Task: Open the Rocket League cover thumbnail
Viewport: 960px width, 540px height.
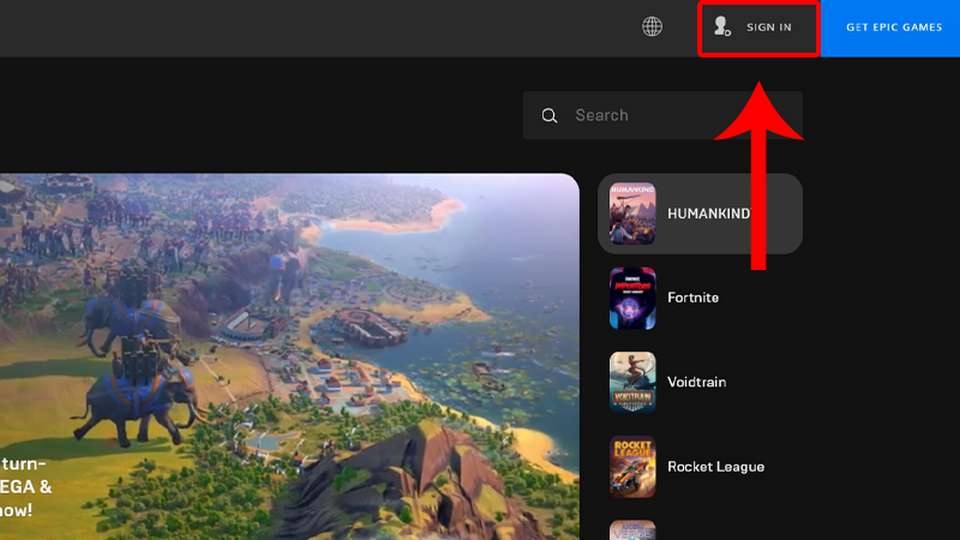Action: [x=632, y=467]
